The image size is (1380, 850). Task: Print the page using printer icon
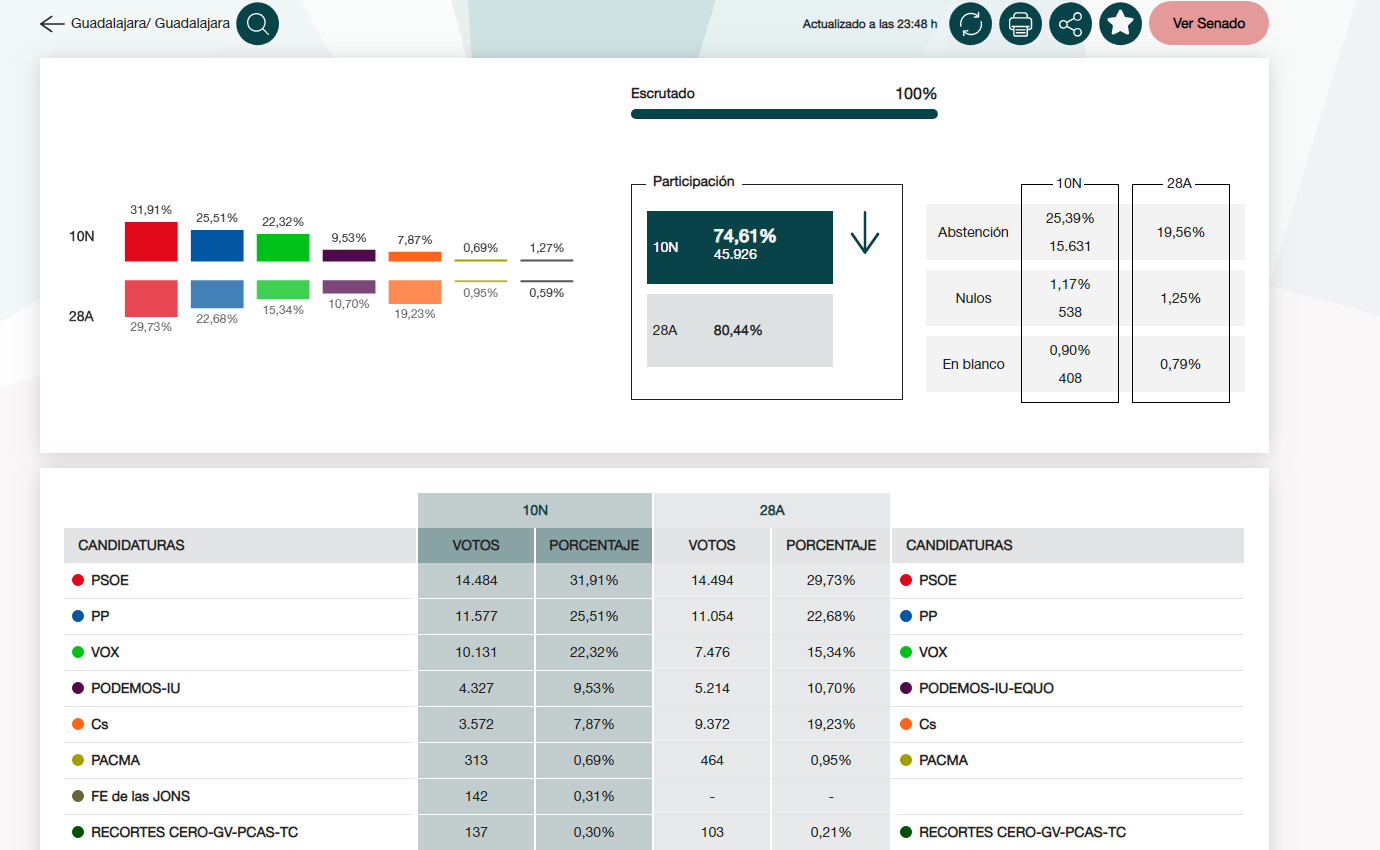pyautogui.click(x=1020, y=24)
